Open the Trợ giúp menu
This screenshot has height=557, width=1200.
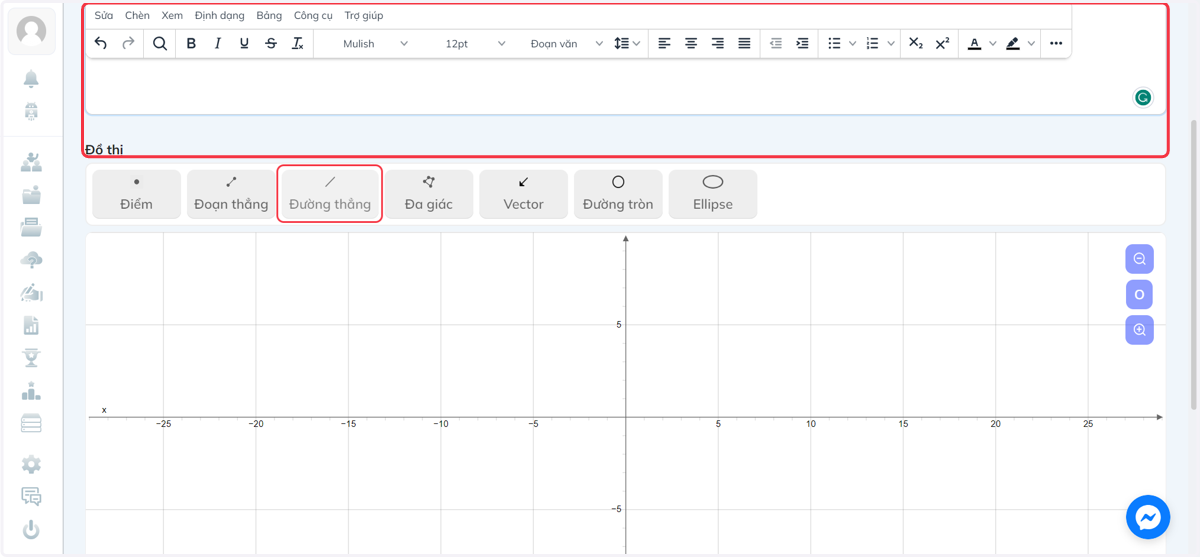pyautogui.click(x=364, y=16)
